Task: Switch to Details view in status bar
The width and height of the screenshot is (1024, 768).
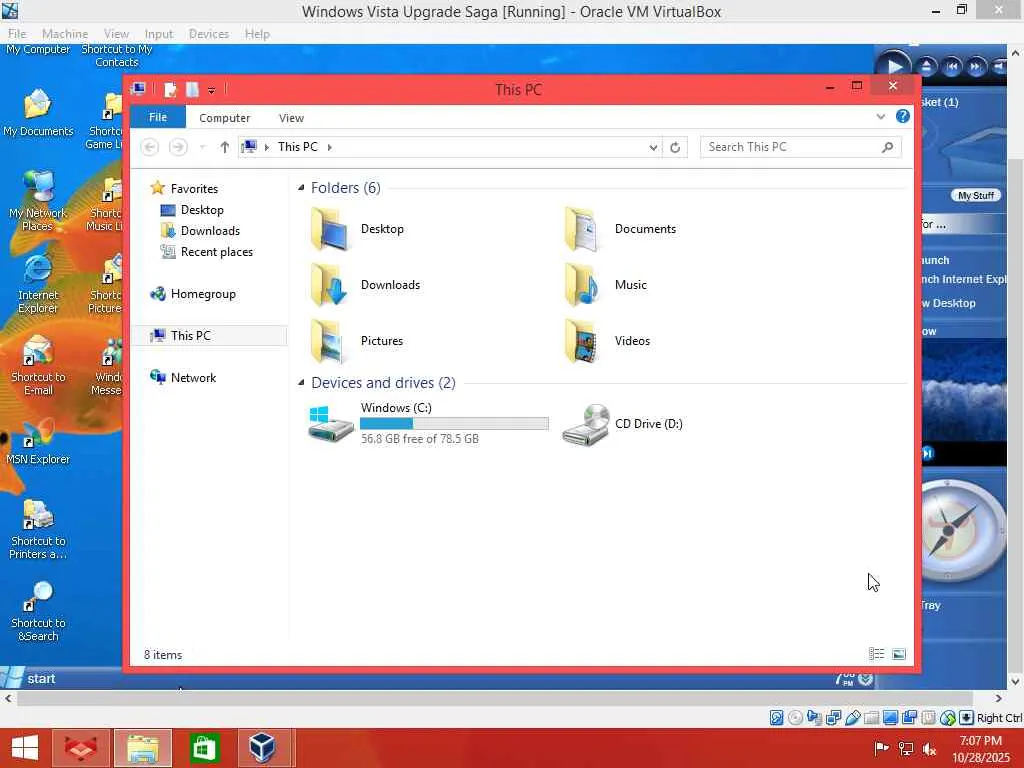Action: (x=876, y=654)
